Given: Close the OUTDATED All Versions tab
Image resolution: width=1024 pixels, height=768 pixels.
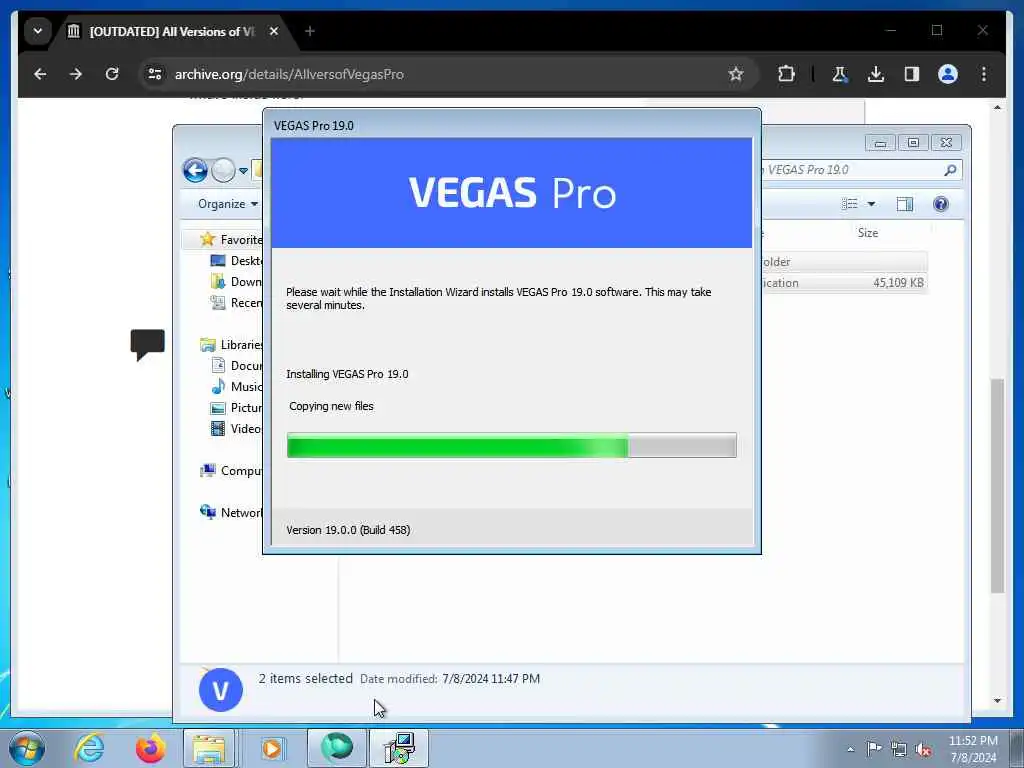Looking at the screenshot, I should (274, 31).
